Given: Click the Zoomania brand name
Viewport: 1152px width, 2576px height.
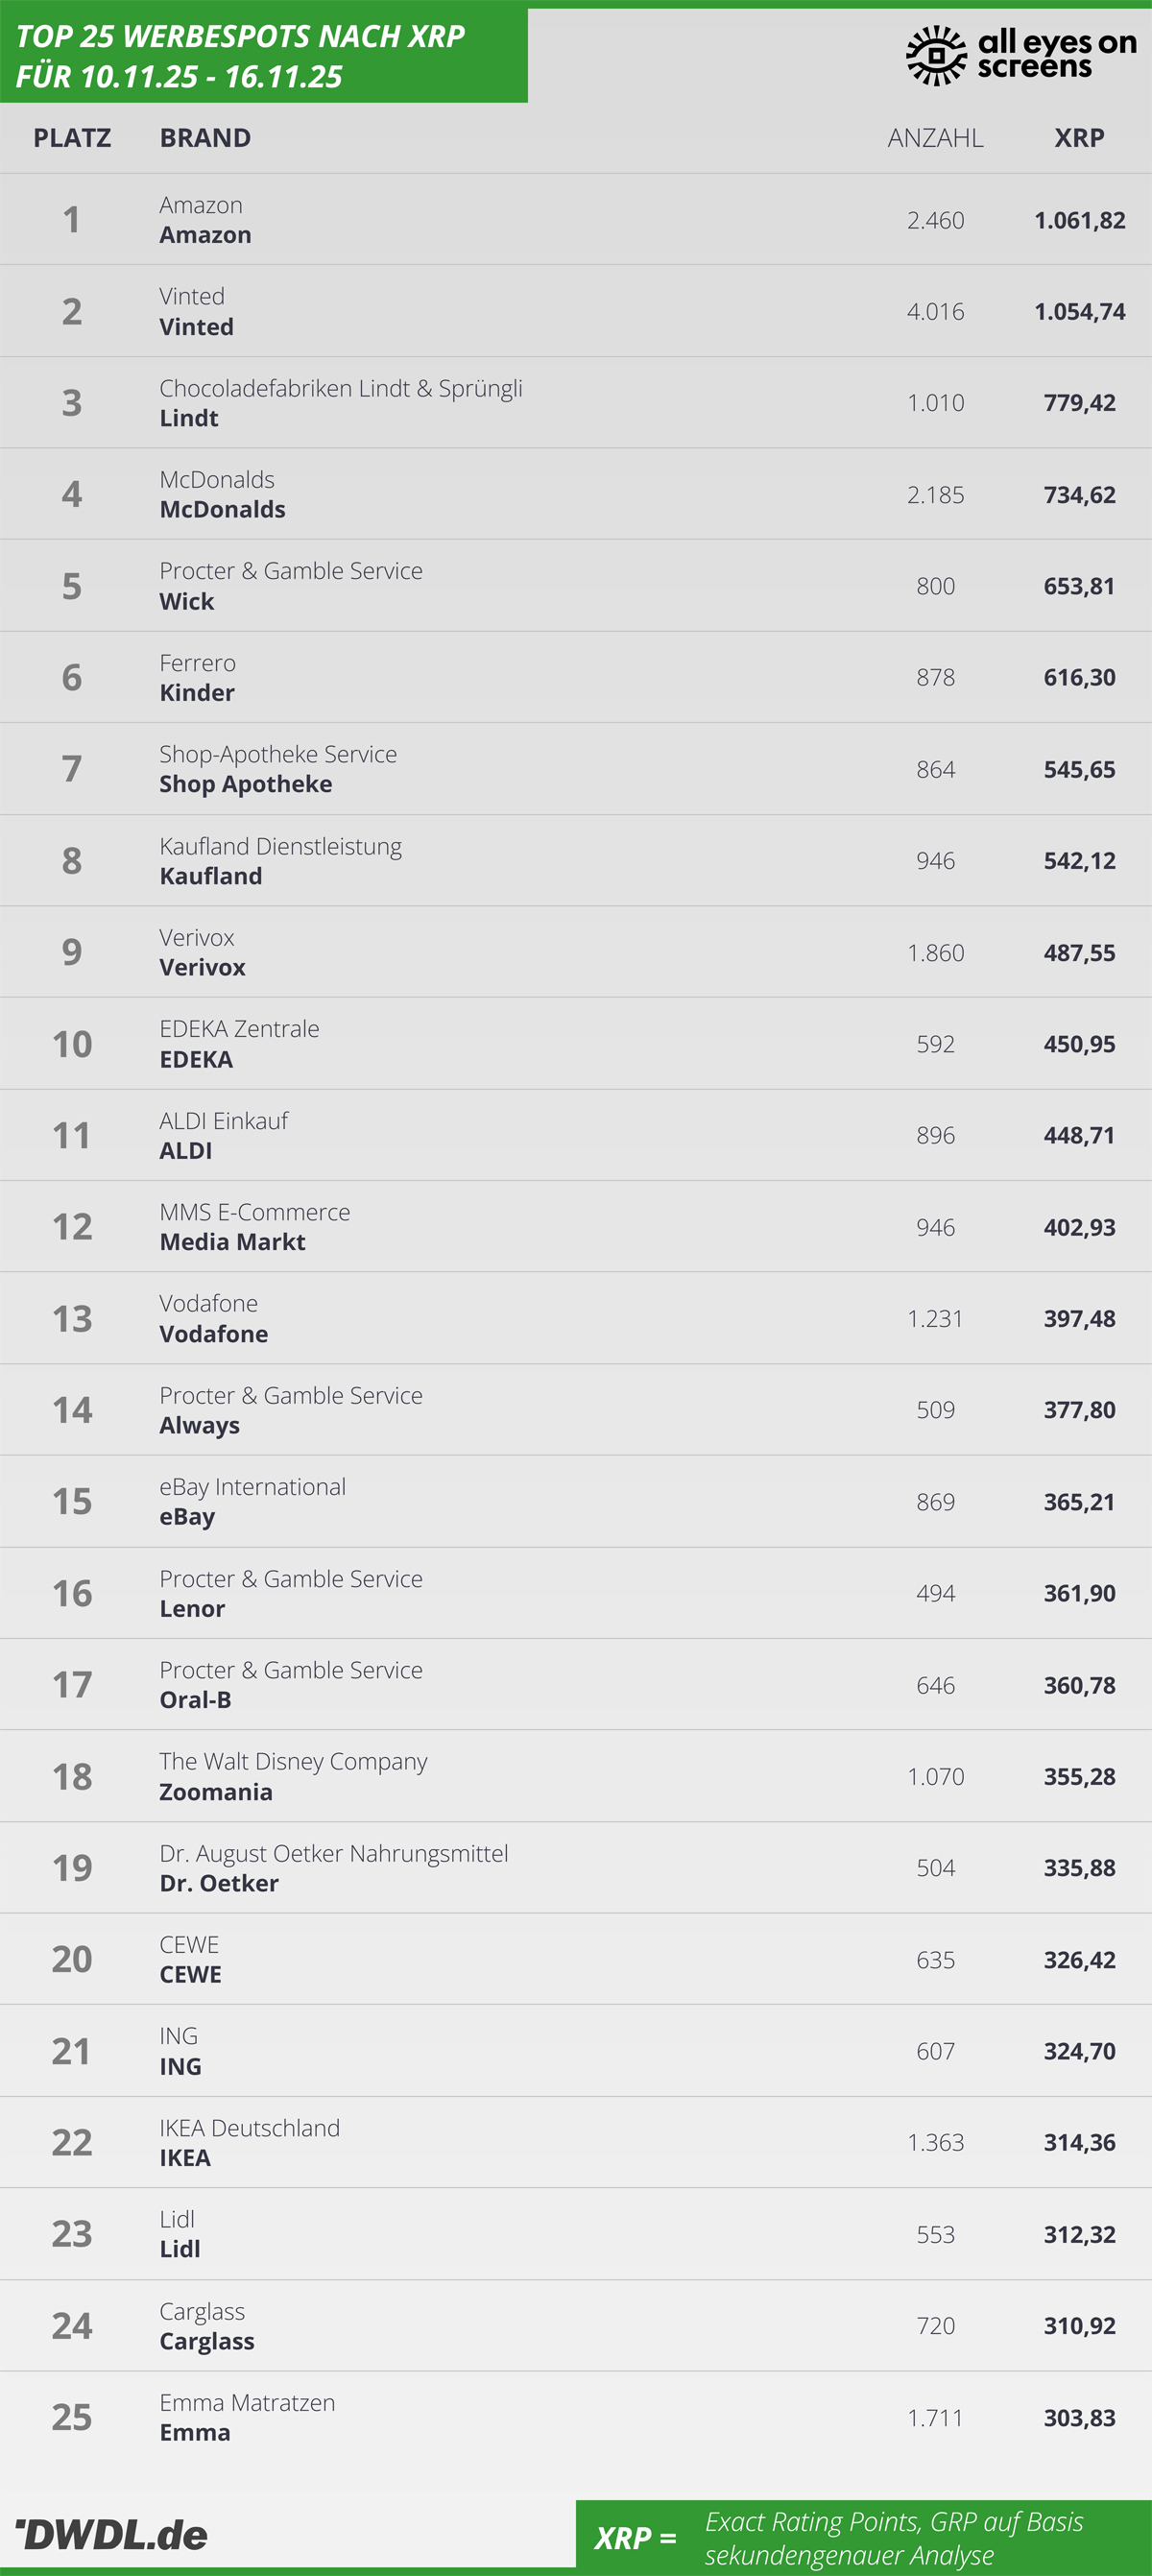Looking at the screenshot, I should click(x=216, y=1792).
